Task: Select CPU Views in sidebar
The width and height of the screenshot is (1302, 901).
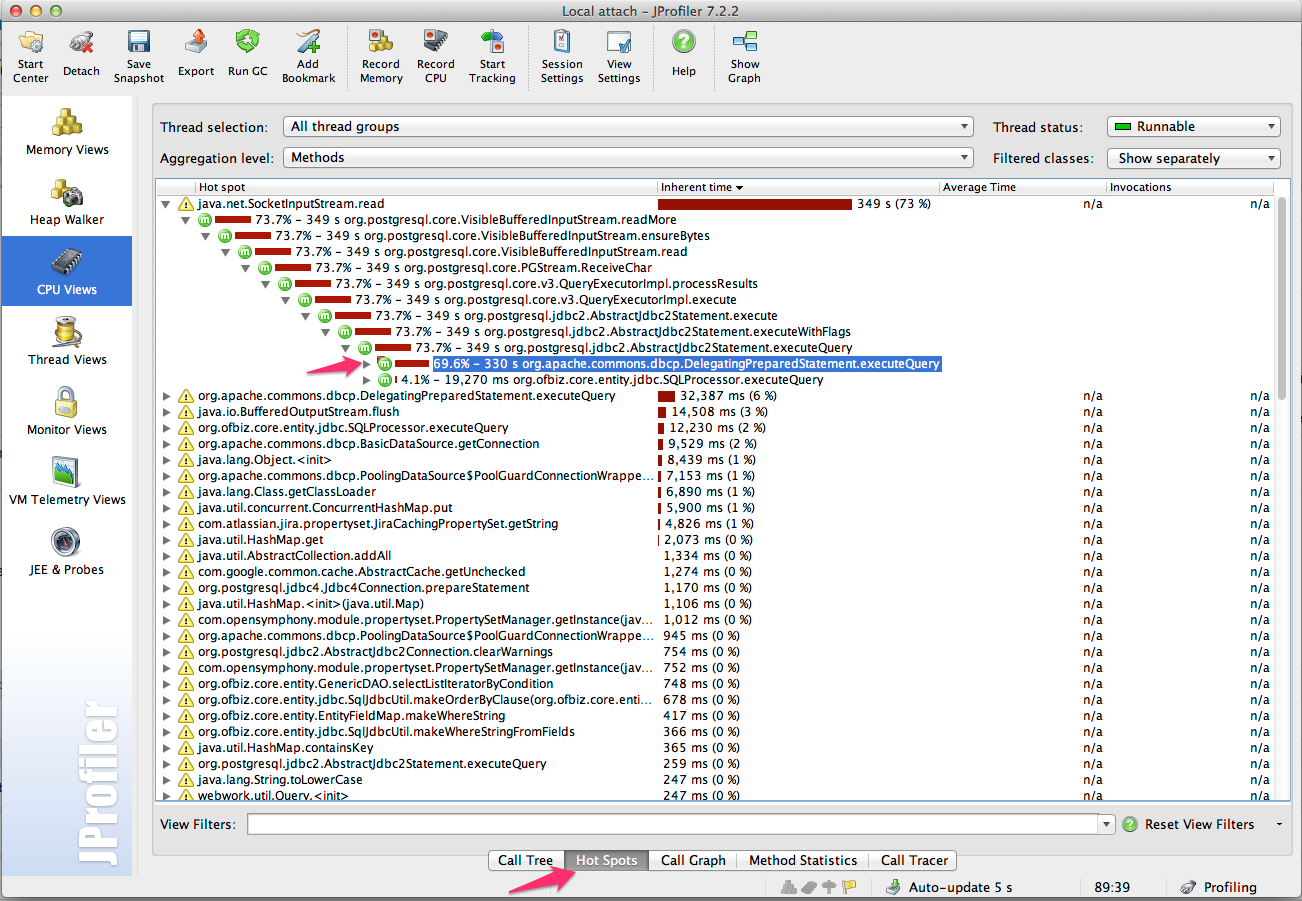Action: [x=67, y=271]
